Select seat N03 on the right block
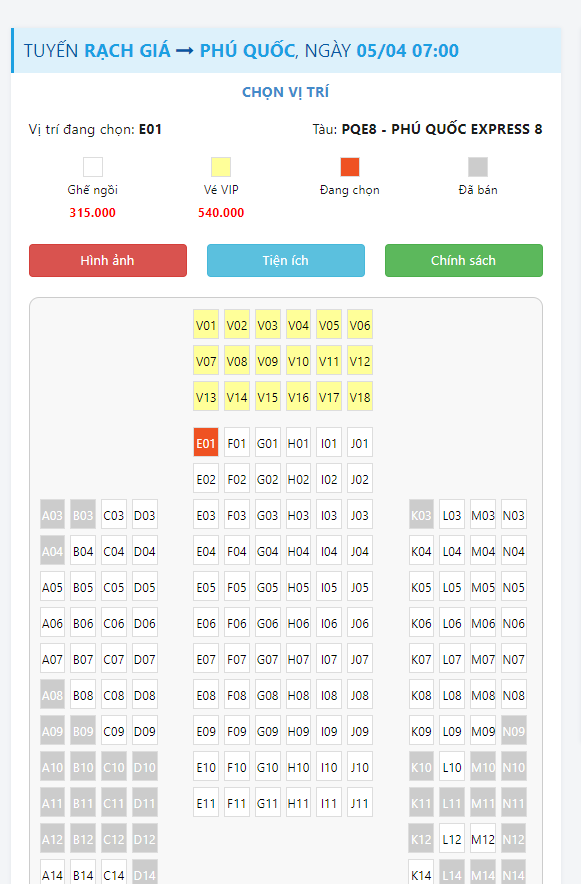Screen dimensions: 581x884 [x=513, y=516]
